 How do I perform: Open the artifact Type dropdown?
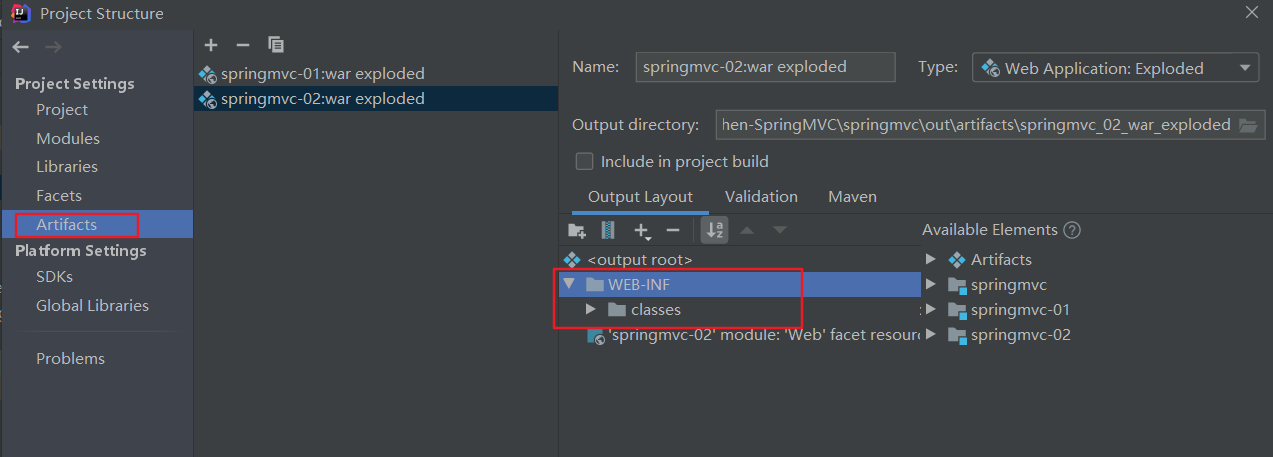point(1115,68)
